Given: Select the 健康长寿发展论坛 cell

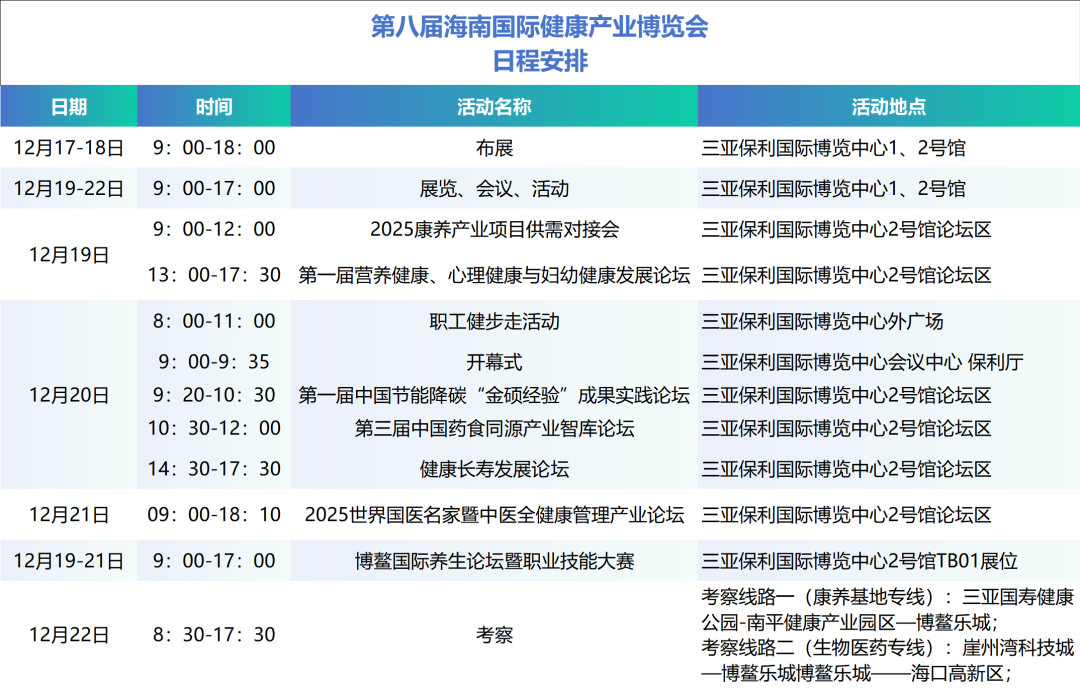Looking at the screenshot, I should 494,468.
